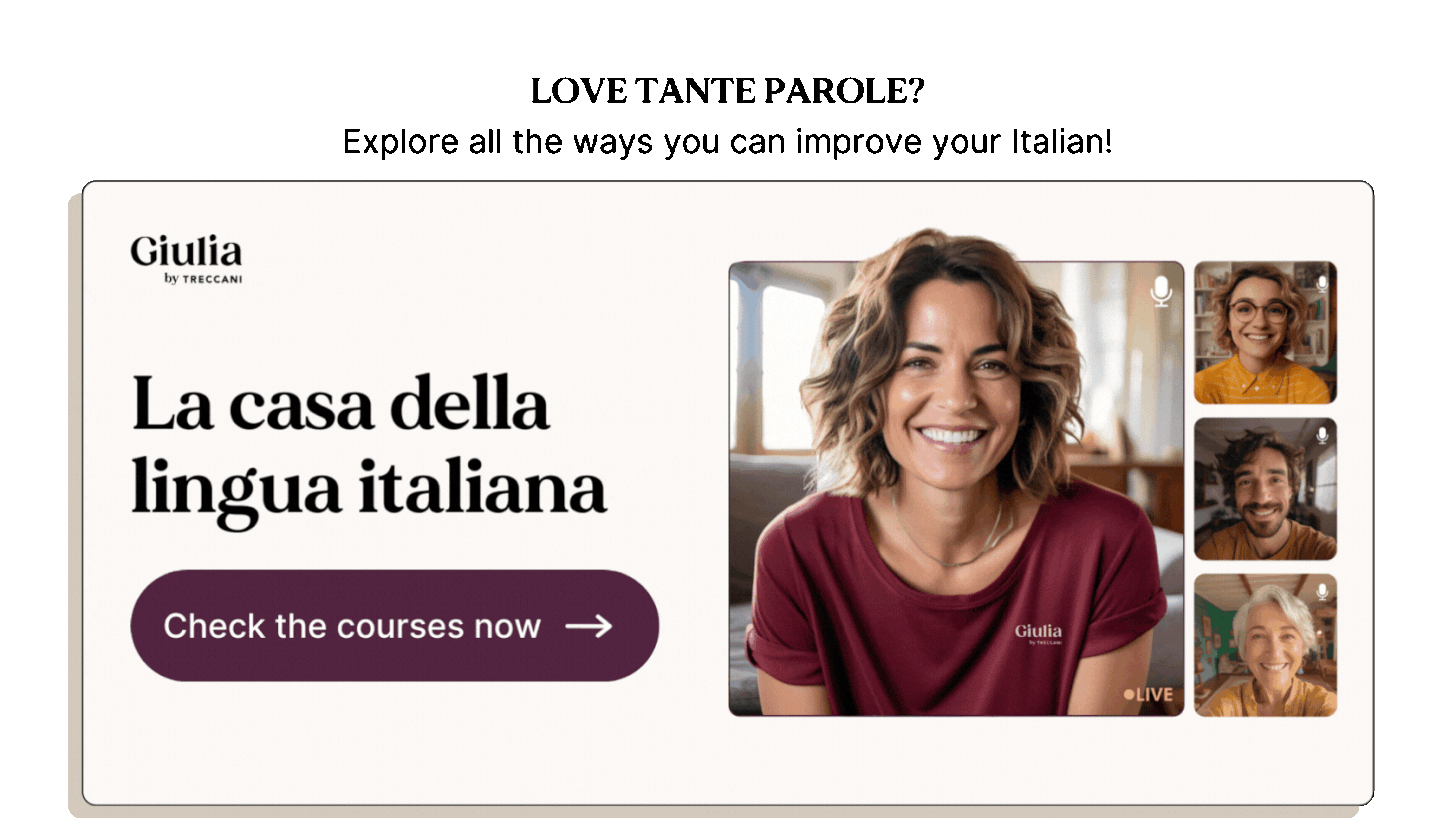Click the red live dot indicator
1456x819 pixels.
click(x=1129, y=694)
